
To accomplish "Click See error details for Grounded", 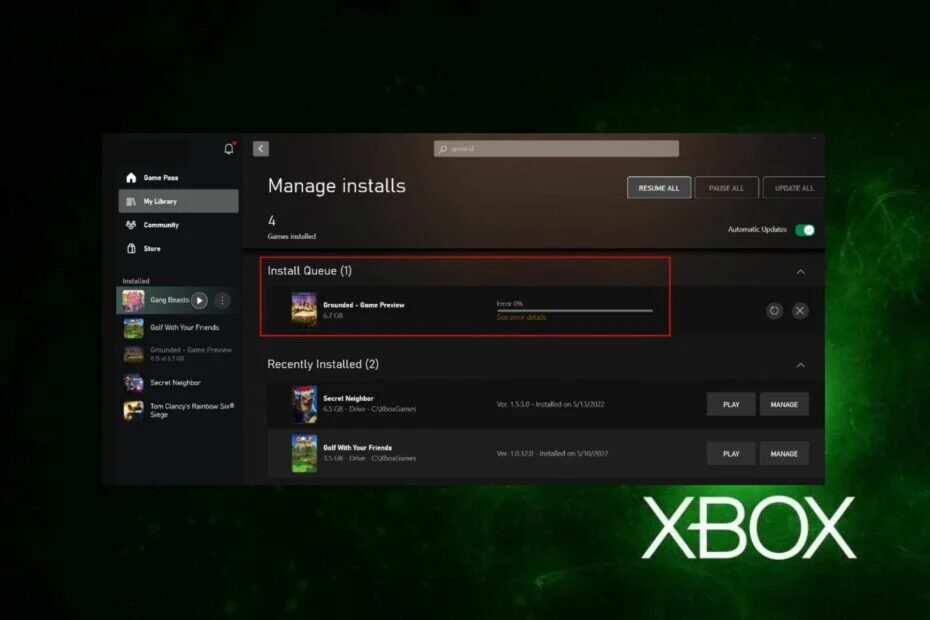I will point(522,316).
